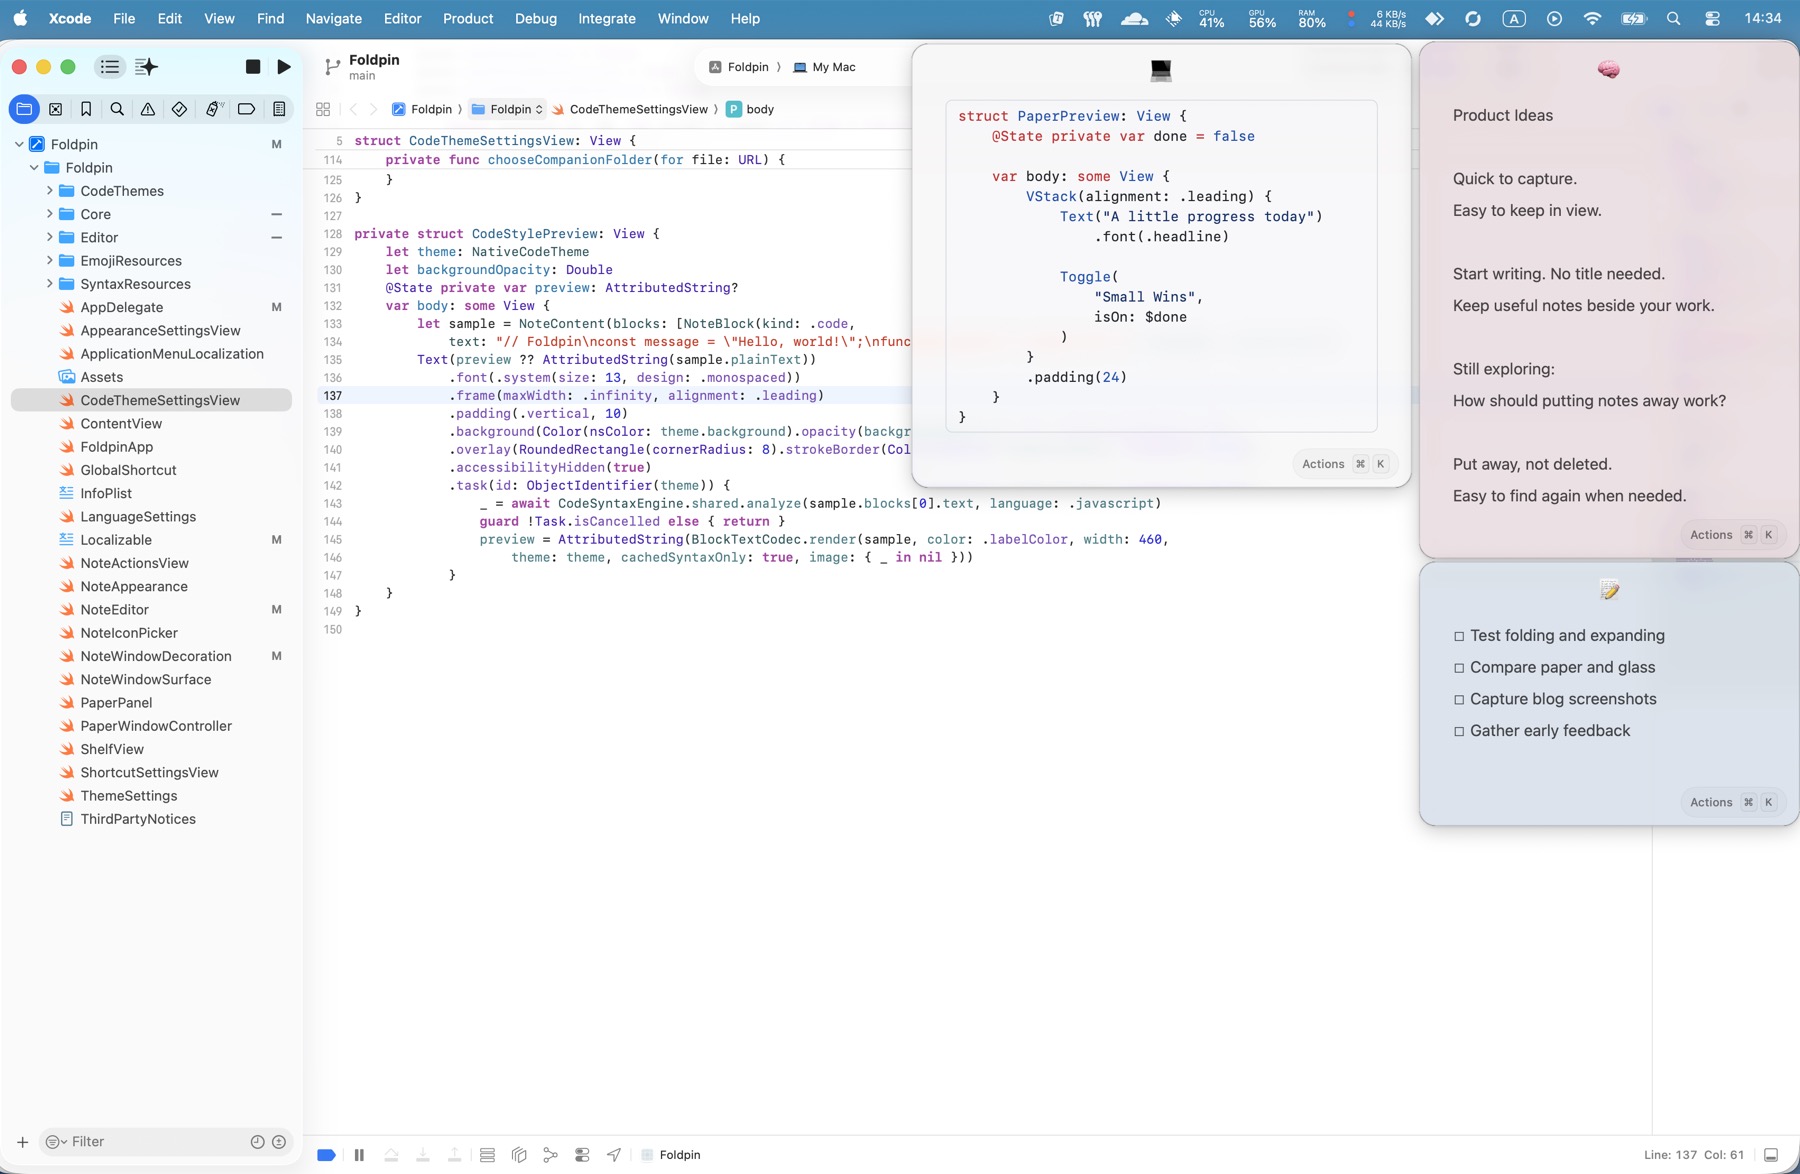Collapse the Foldpin group folder
Screen dimensions: 1800x1174
[x=34, y=168]
